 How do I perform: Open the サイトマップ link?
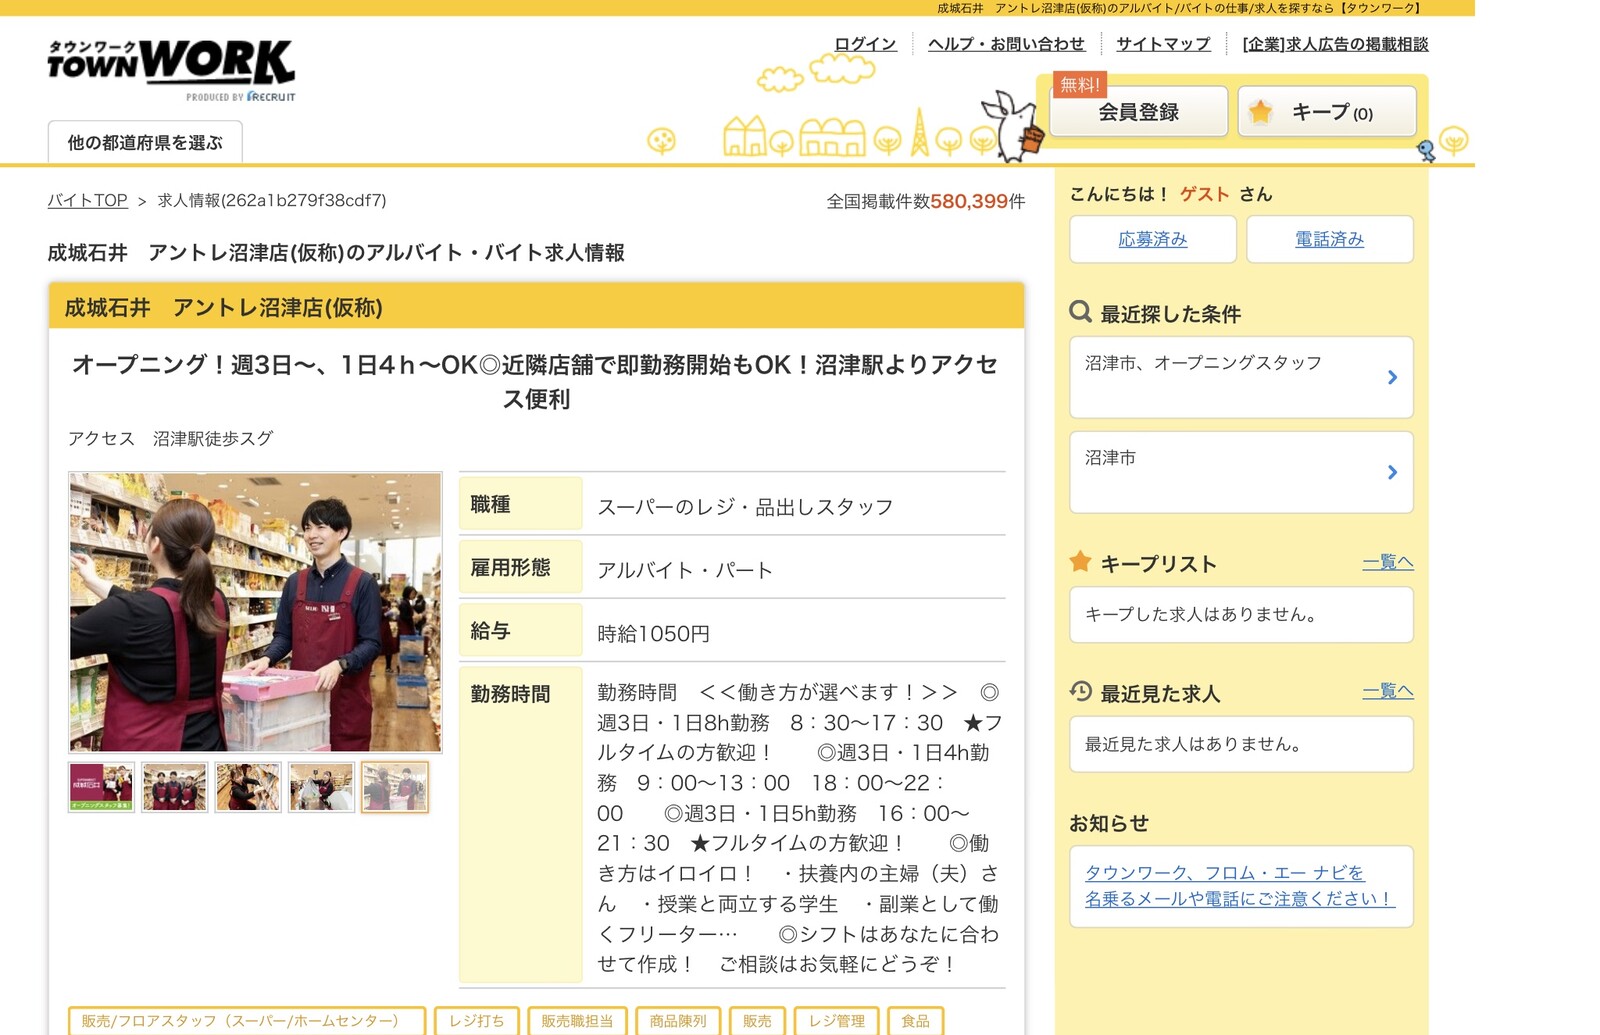click(x=1163, y=44)
